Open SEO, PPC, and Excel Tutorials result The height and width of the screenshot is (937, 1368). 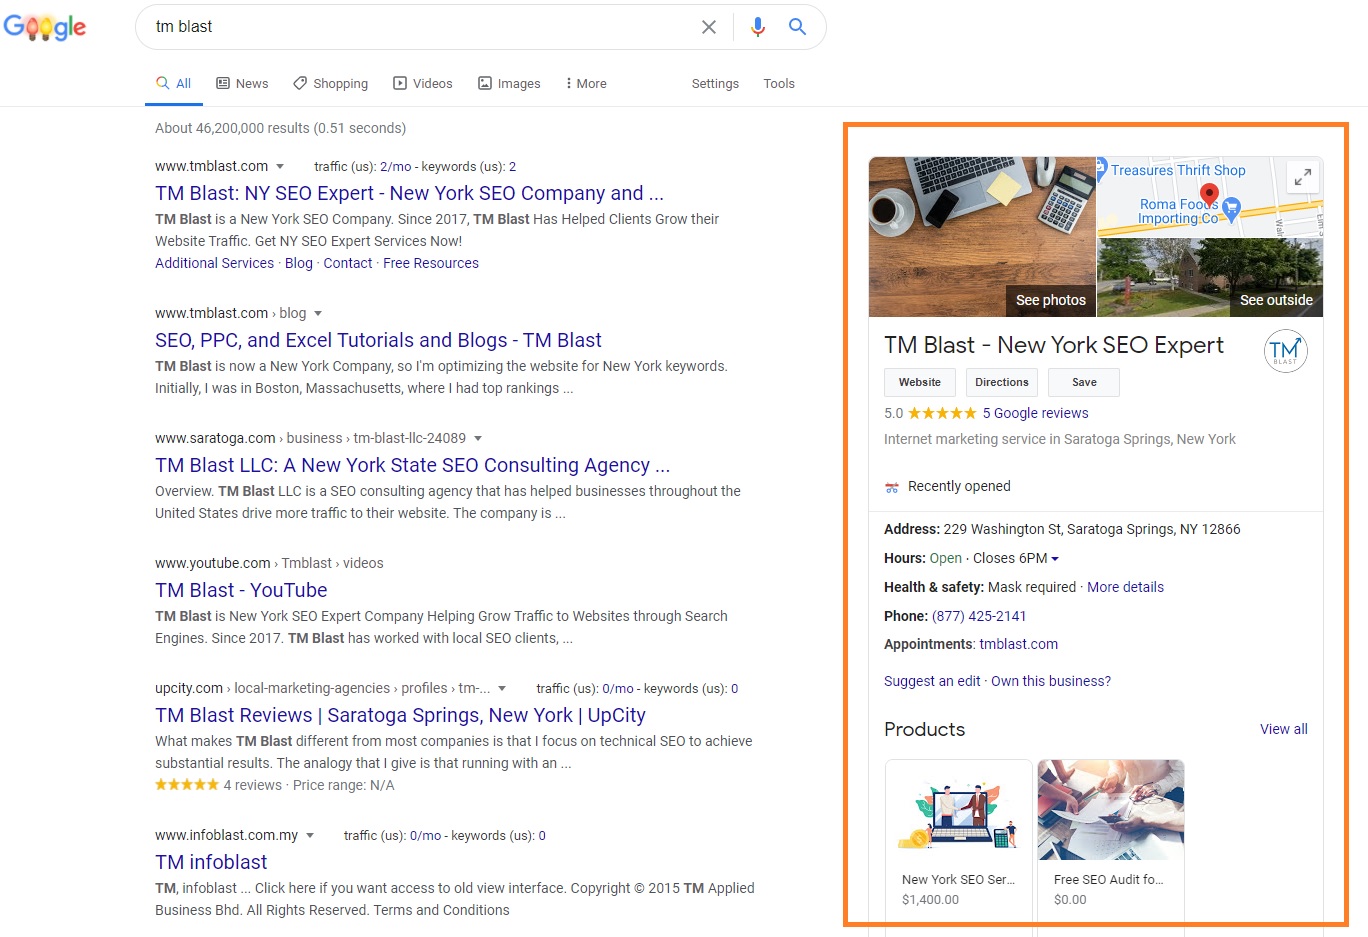(378, 340)
